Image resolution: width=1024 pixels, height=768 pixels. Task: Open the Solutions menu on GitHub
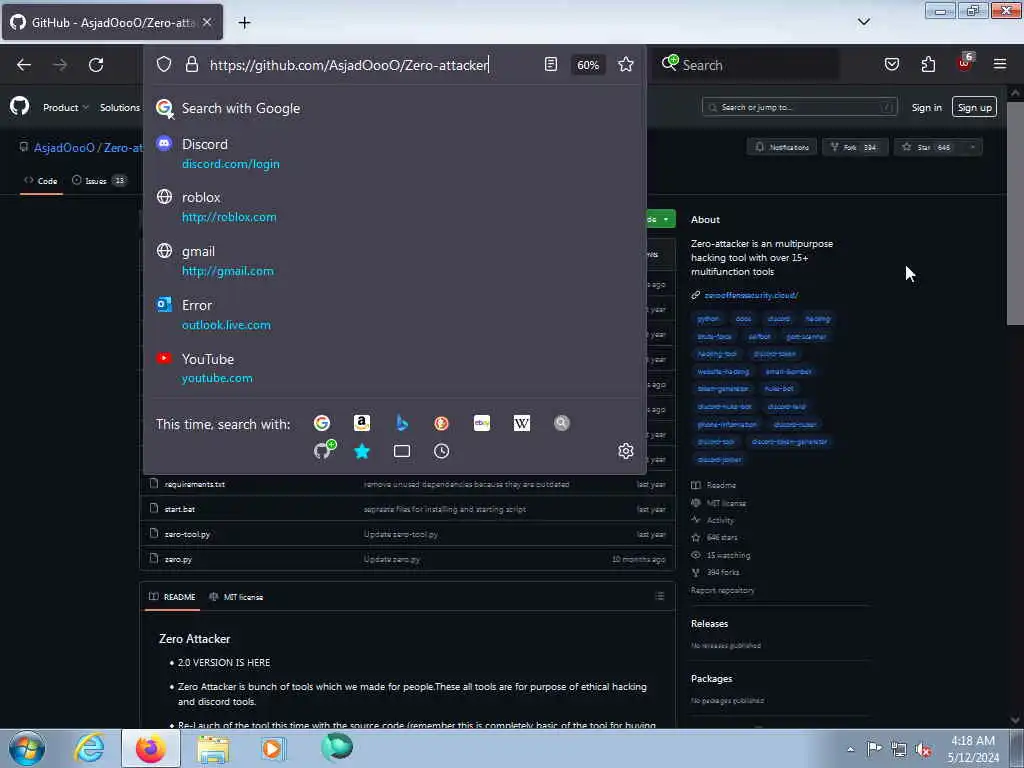120,107
